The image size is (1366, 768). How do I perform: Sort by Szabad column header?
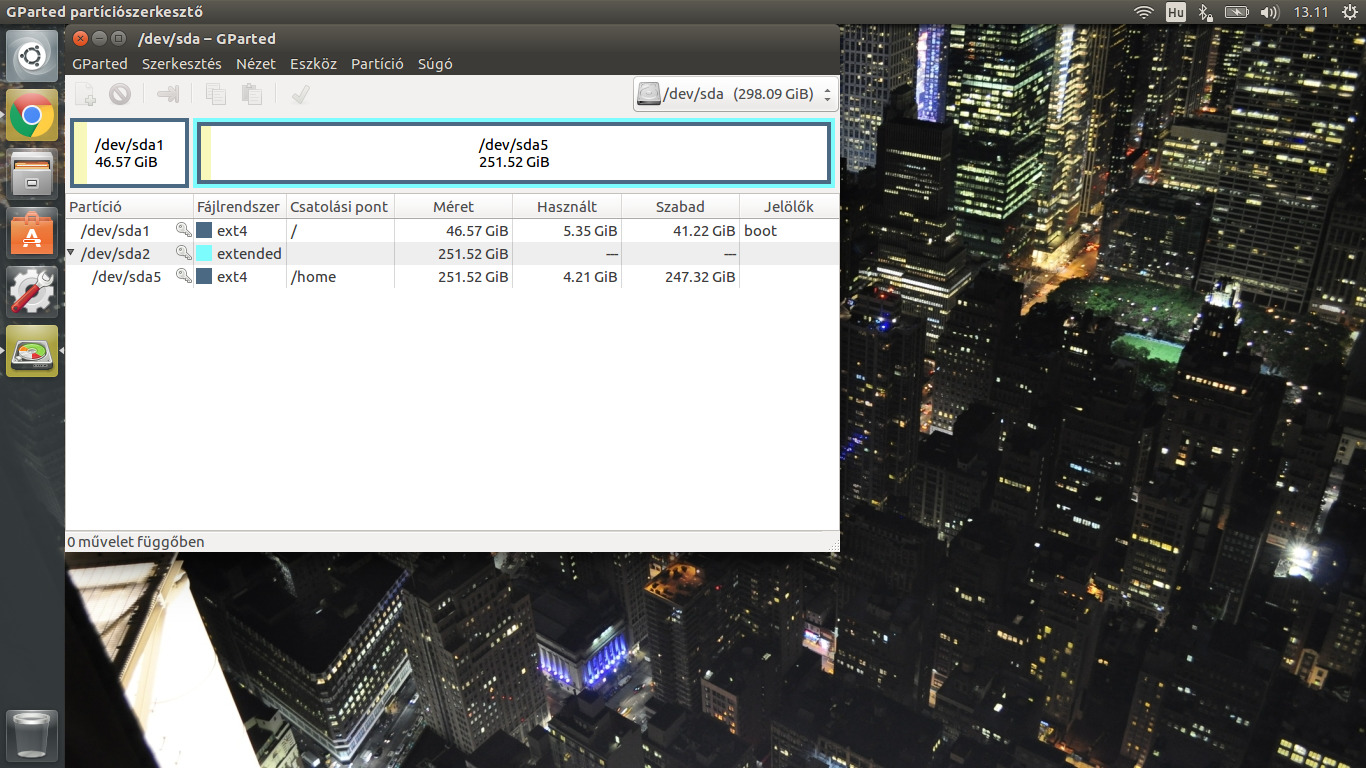(x=680, y=206)
